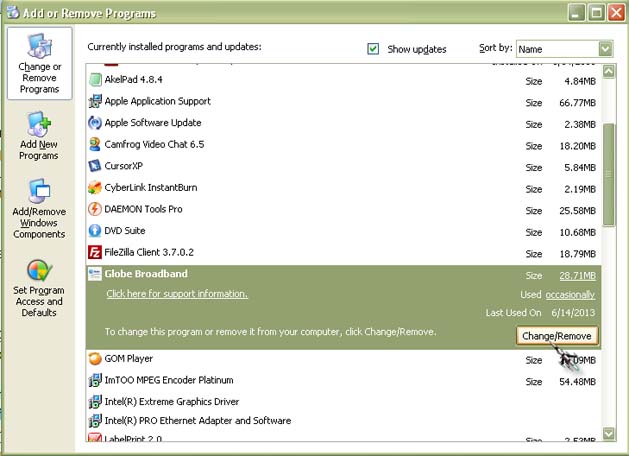Select CyberLink InstantBurn entry text
The width and height of the screenshot is (629, 456).
[151, 187]
